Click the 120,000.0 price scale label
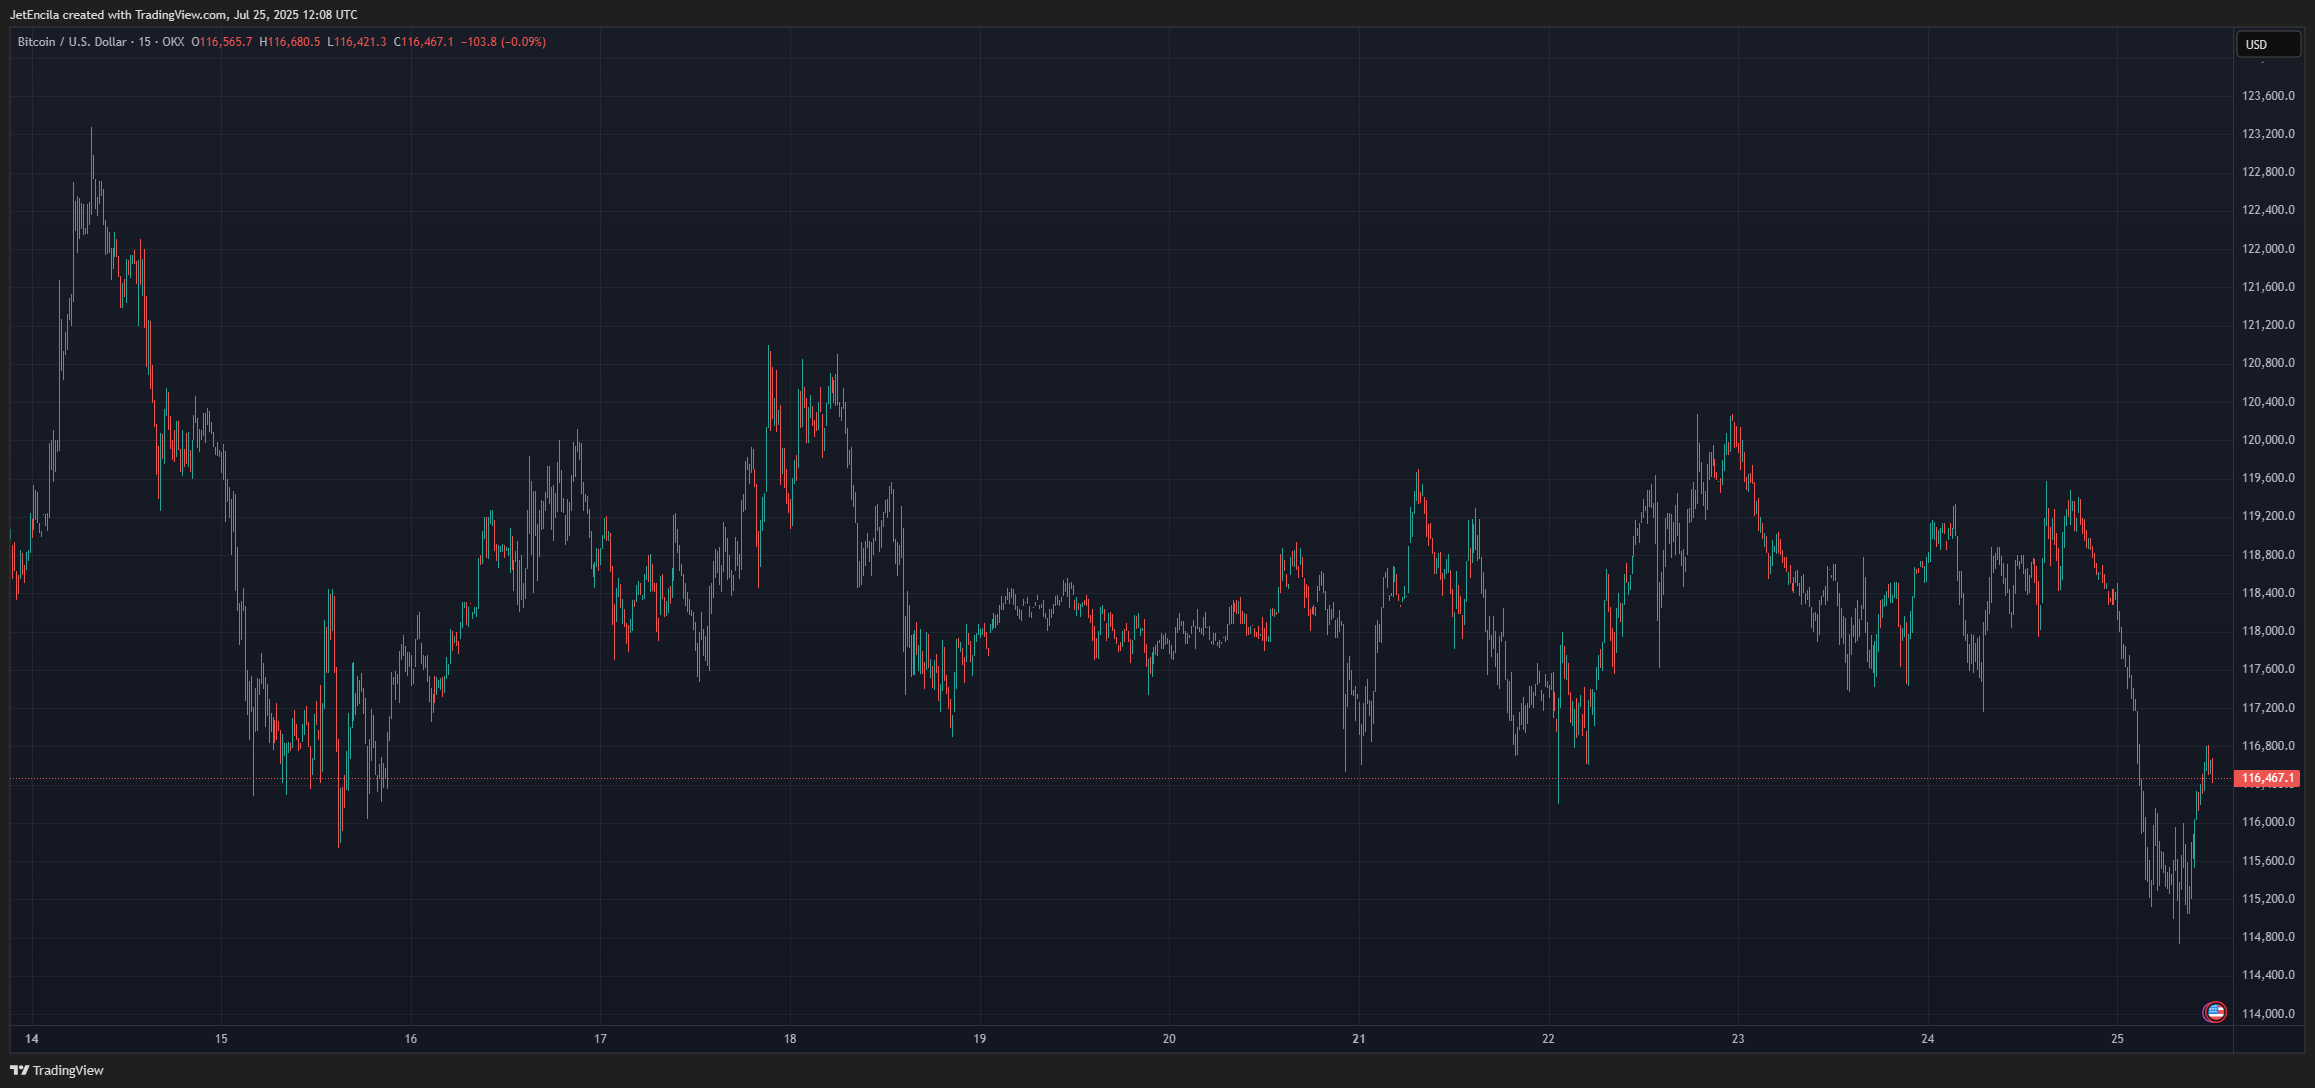The height and width of the screenshot is (1088, 2315). pos(2268,440)
